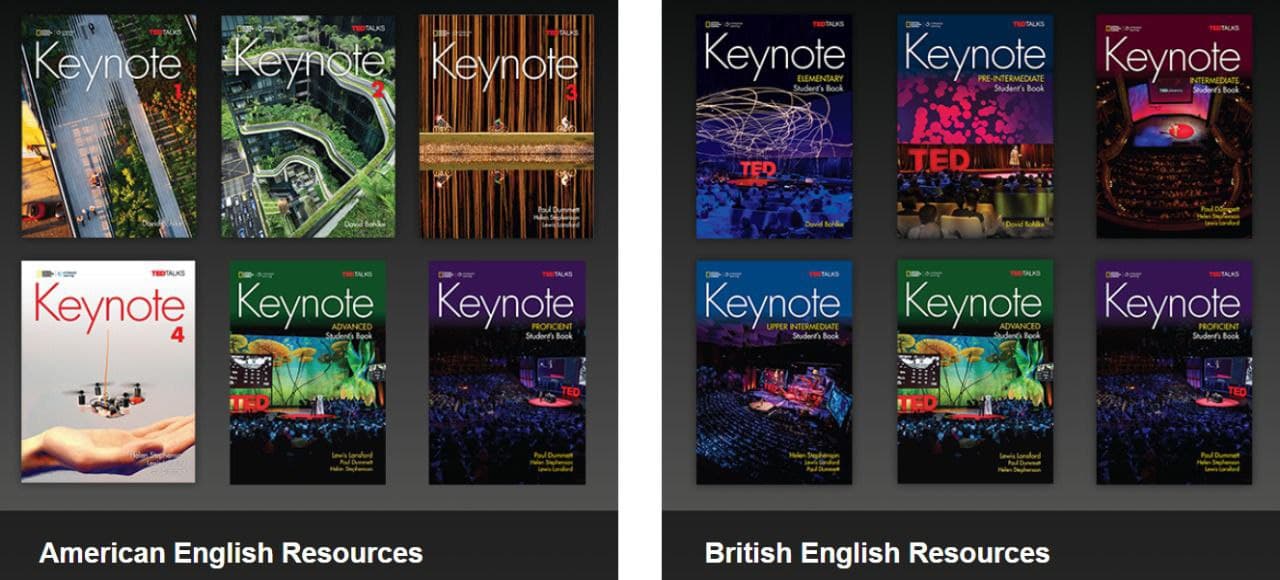This screenshot has width=1280, height=580.
Task: Open British English Resources section
Action: click(x=877, y=552)
